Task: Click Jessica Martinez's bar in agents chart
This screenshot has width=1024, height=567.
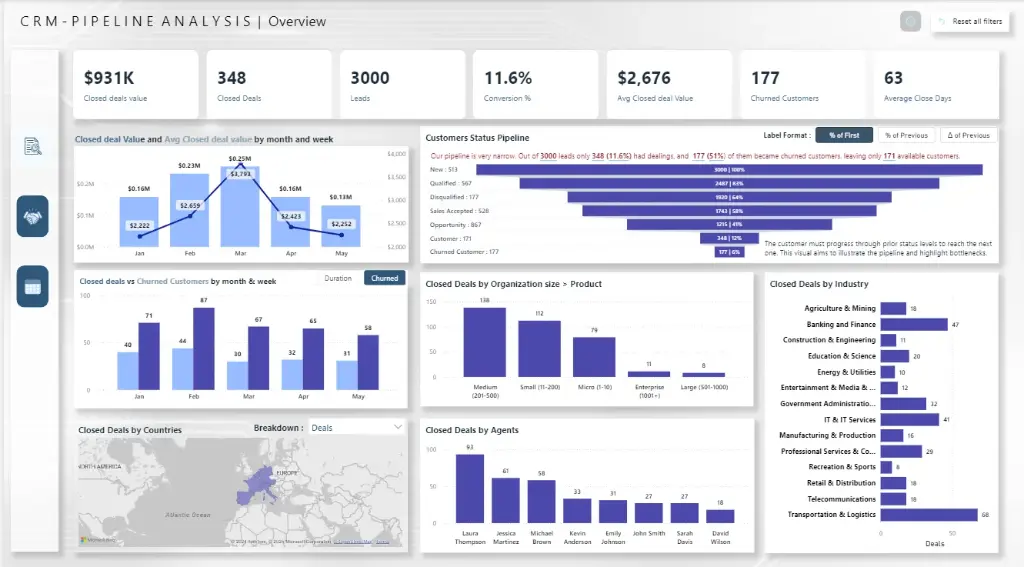Action: [x=505, y=500]
